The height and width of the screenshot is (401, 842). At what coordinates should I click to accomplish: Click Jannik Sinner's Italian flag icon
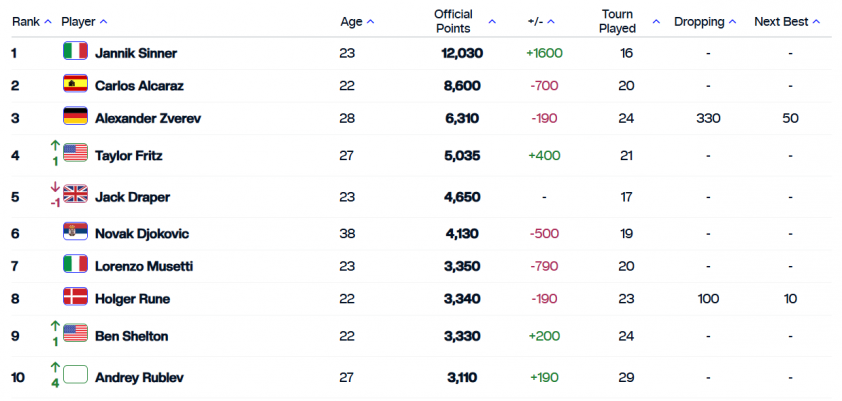pyautogui.click(x=75, y=51)
